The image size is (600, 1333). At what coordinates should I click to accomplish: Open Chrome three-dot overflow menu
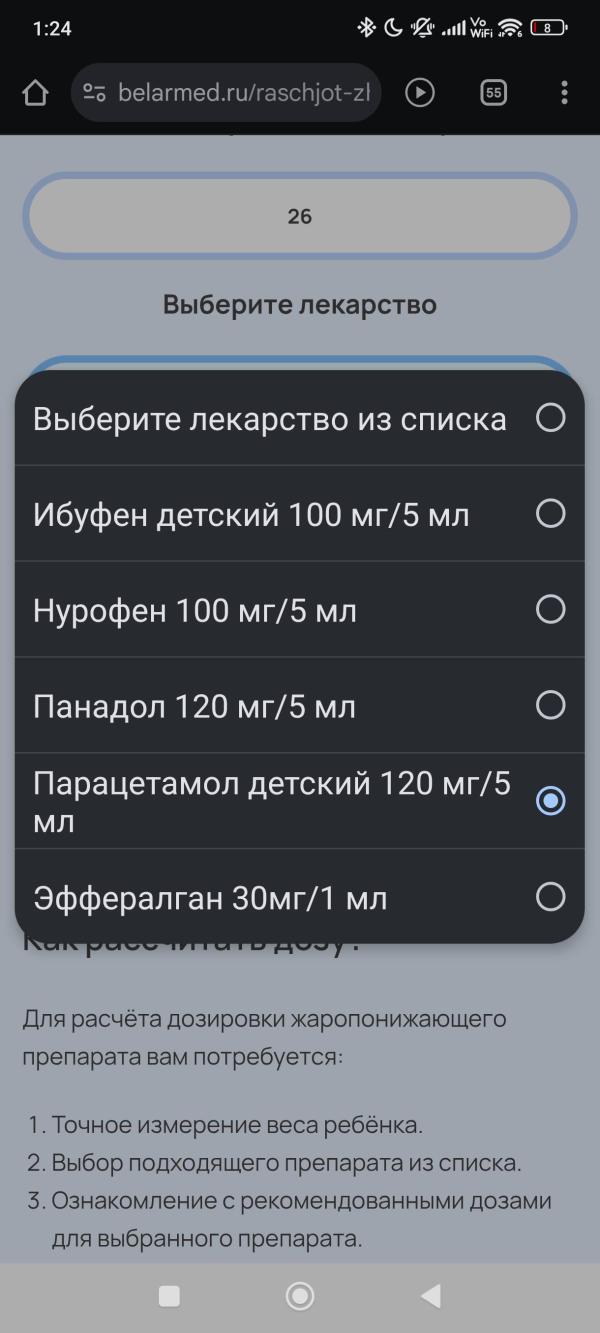pyautogui.click(x=565, y=93)
